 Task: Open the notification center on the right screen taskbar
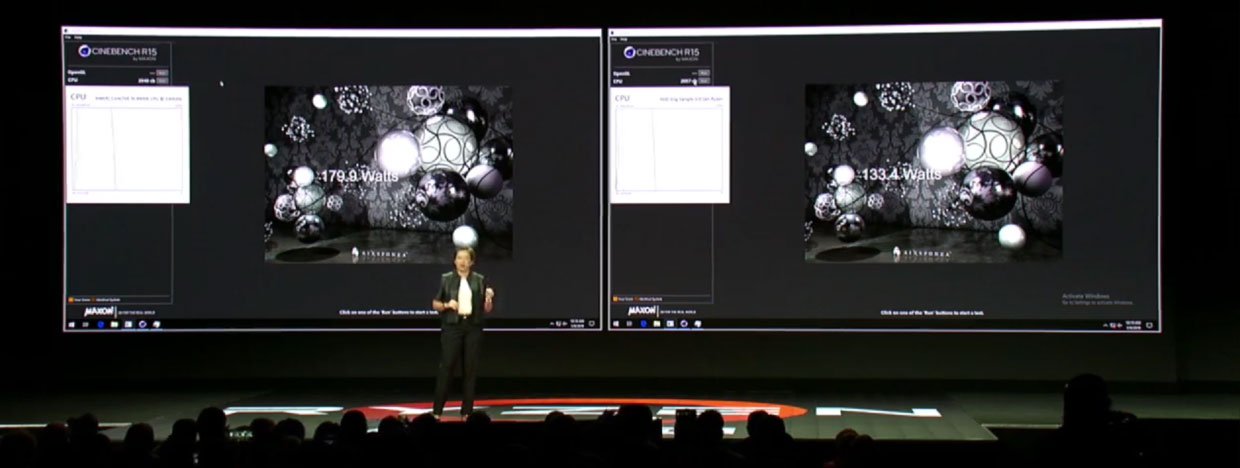[1149, 325]
